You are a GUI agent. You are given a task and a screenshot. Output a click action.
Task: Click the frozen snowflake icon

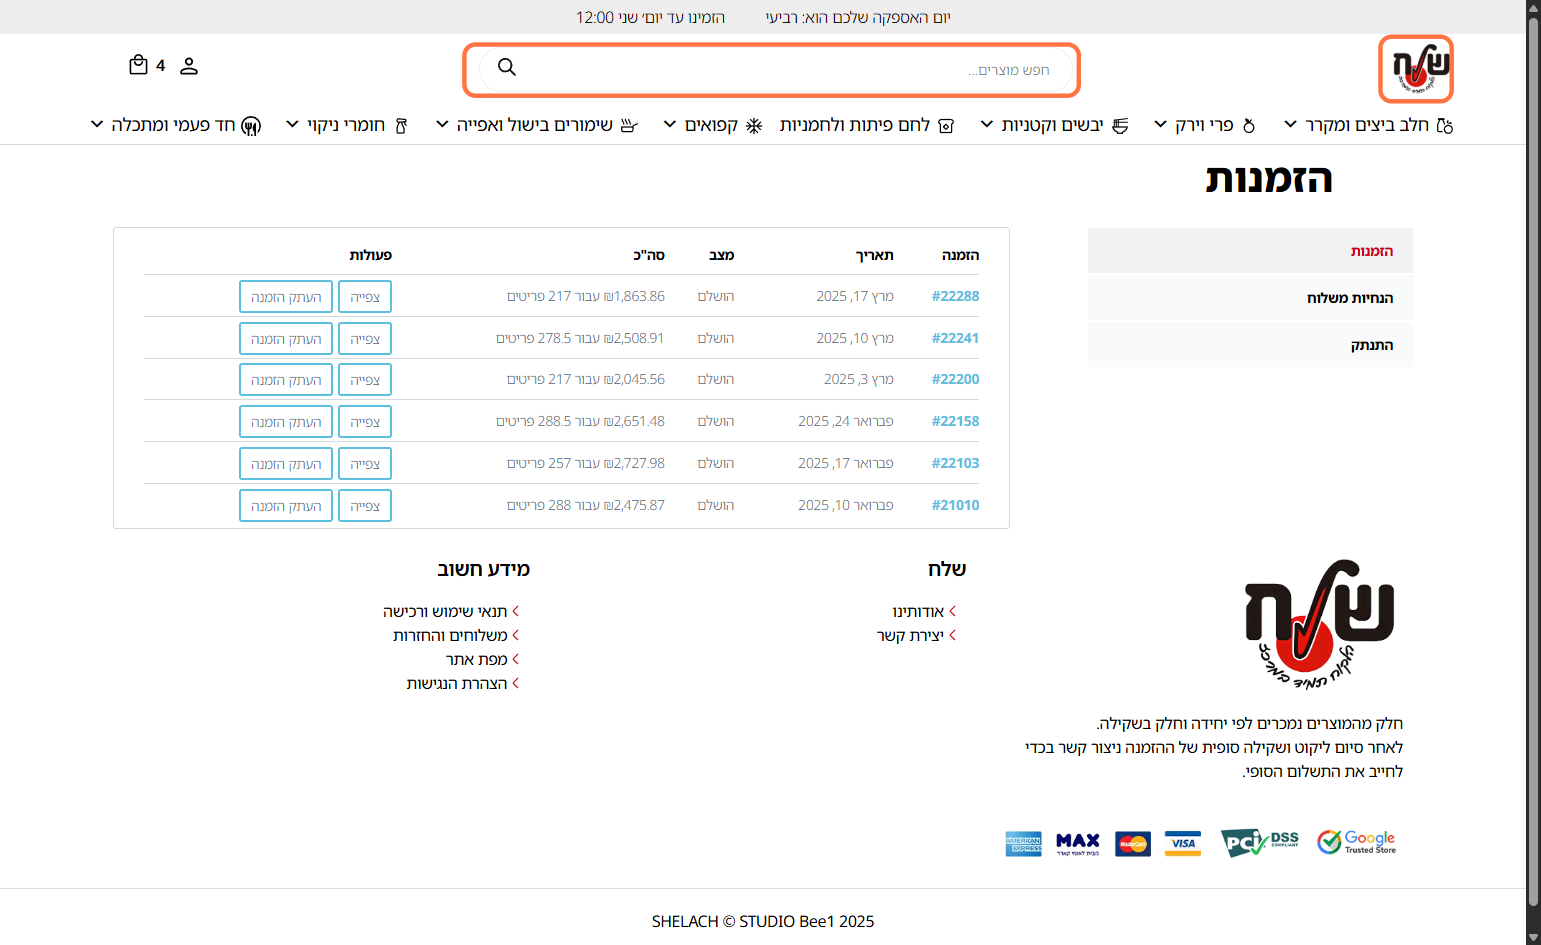click(754, 125)
